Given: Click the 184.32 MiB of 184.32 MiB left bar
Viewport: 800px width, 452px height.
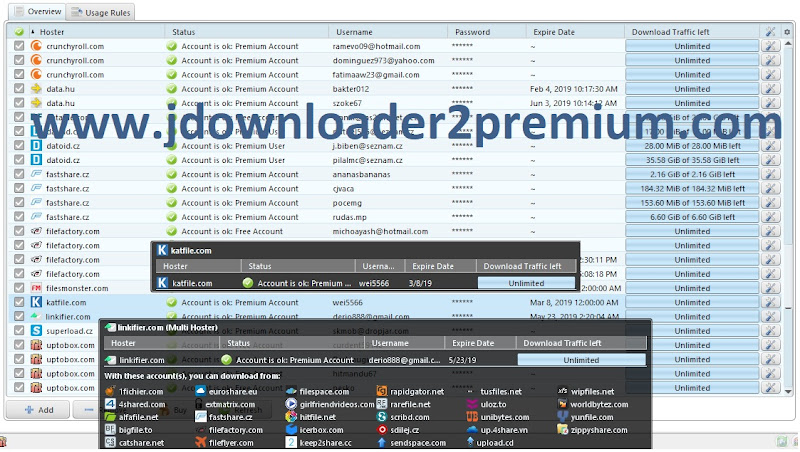Looking at the screenshot, I should pyautogui.click(x=692, y=188).
